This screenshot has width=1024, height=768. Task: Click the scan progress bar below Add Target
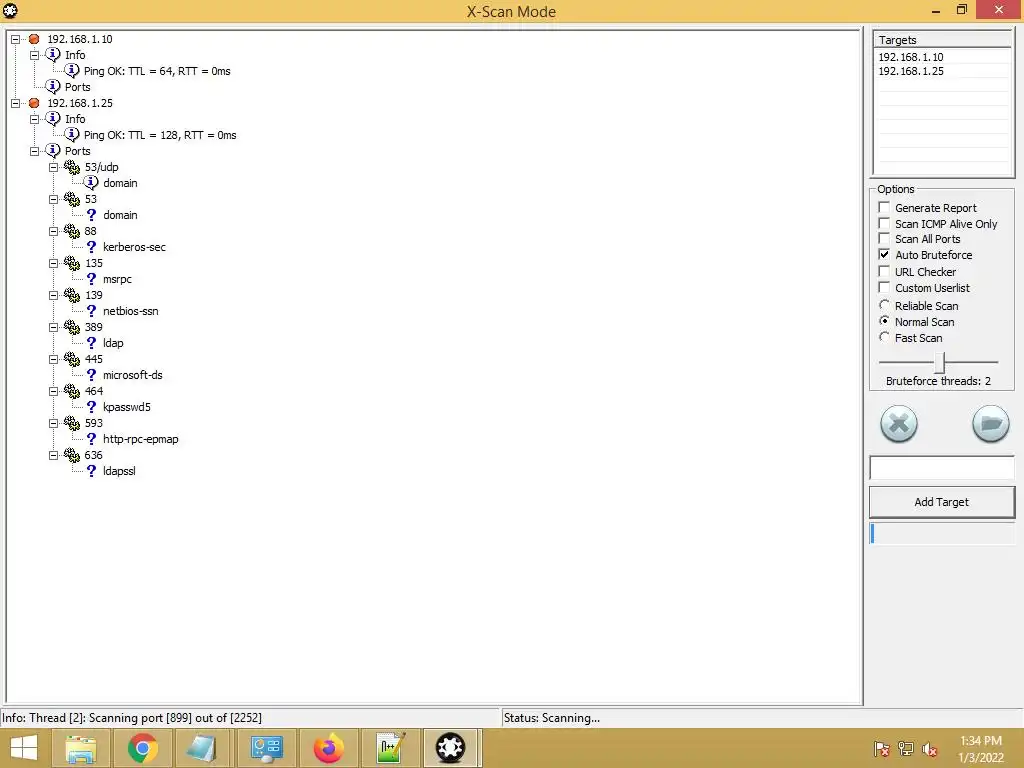click(942, 534)
